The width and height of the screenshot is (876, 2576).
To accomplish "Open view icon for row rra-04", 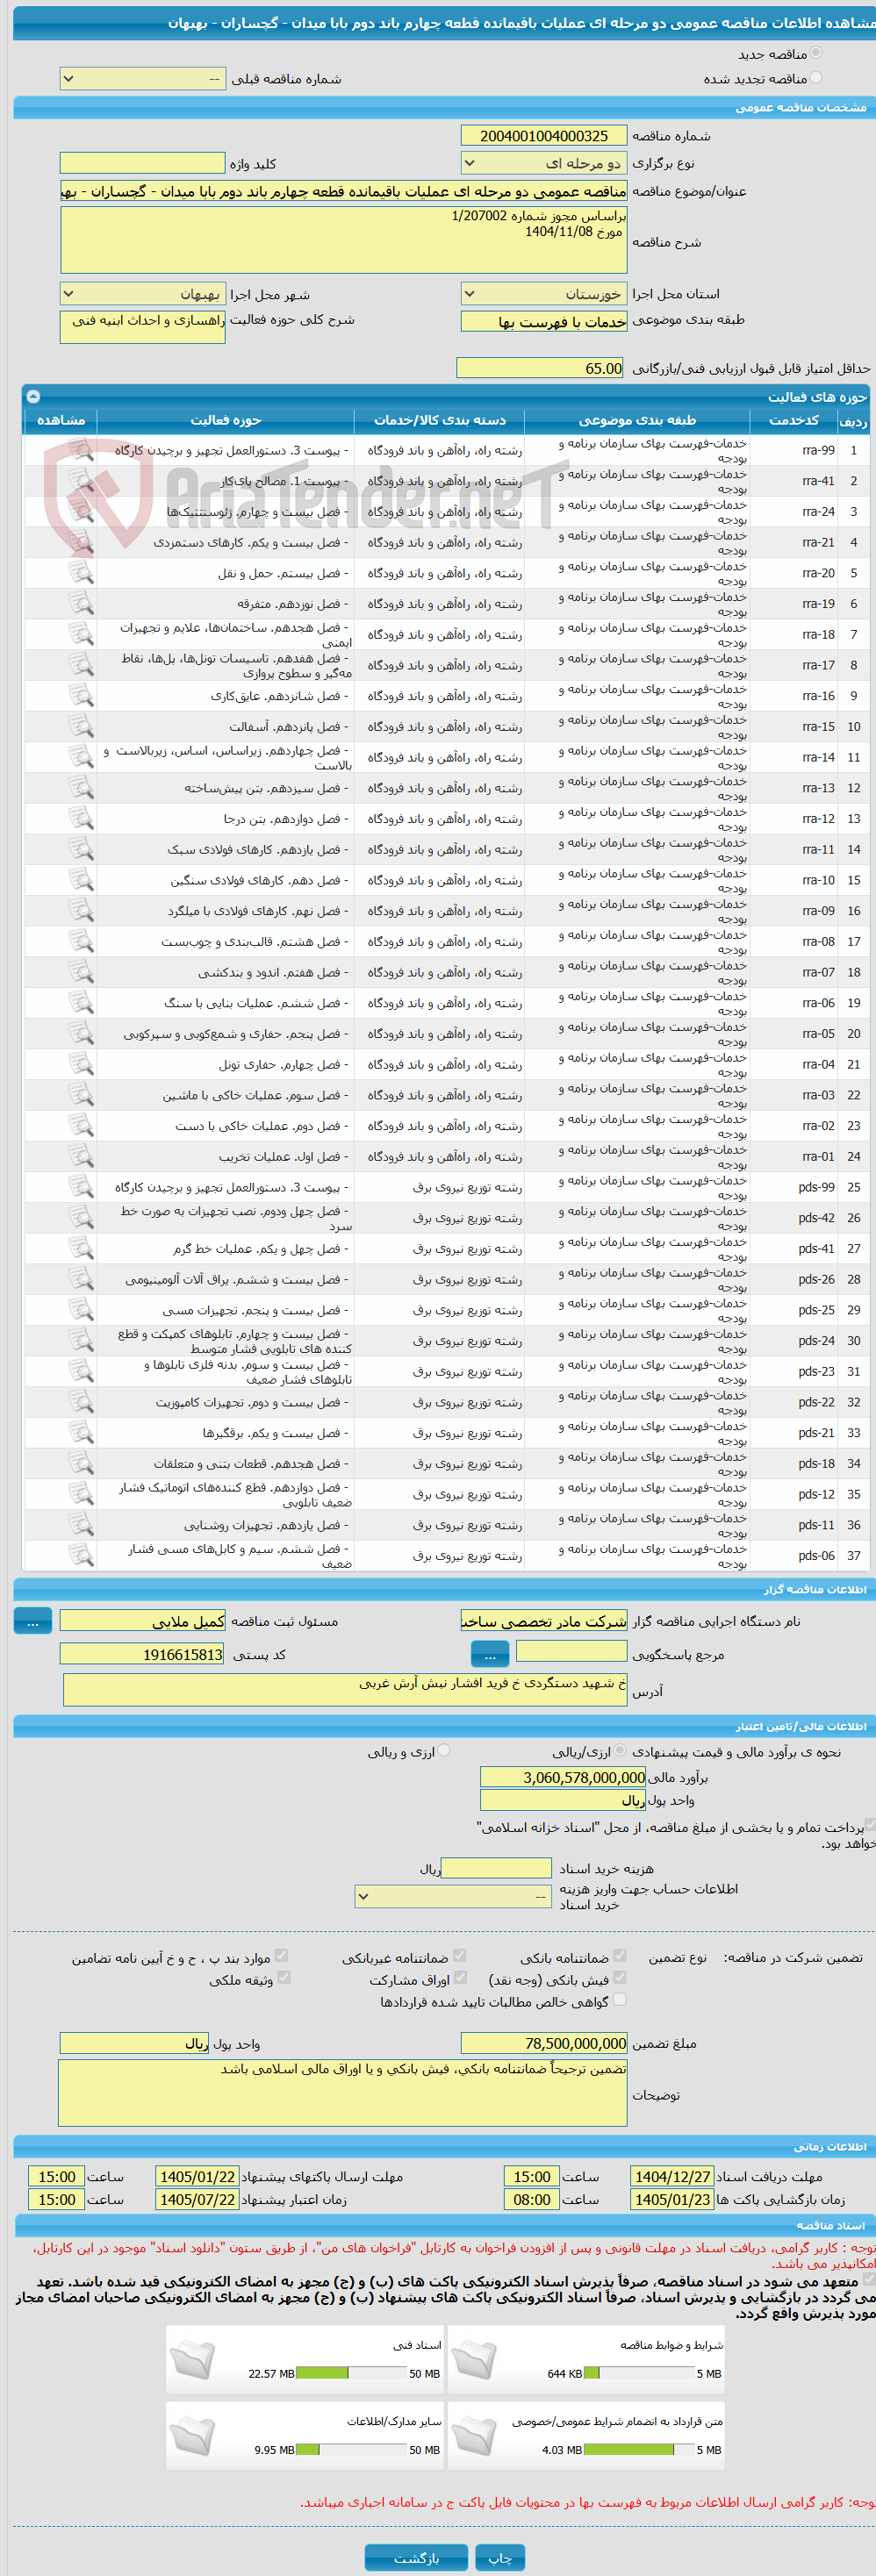I will (80, 1064).
